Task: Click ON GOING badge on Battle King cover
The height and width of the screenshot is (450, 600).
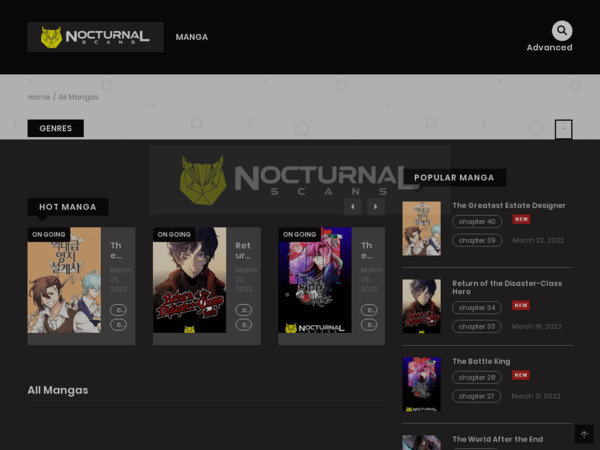Action: (299, 235)
